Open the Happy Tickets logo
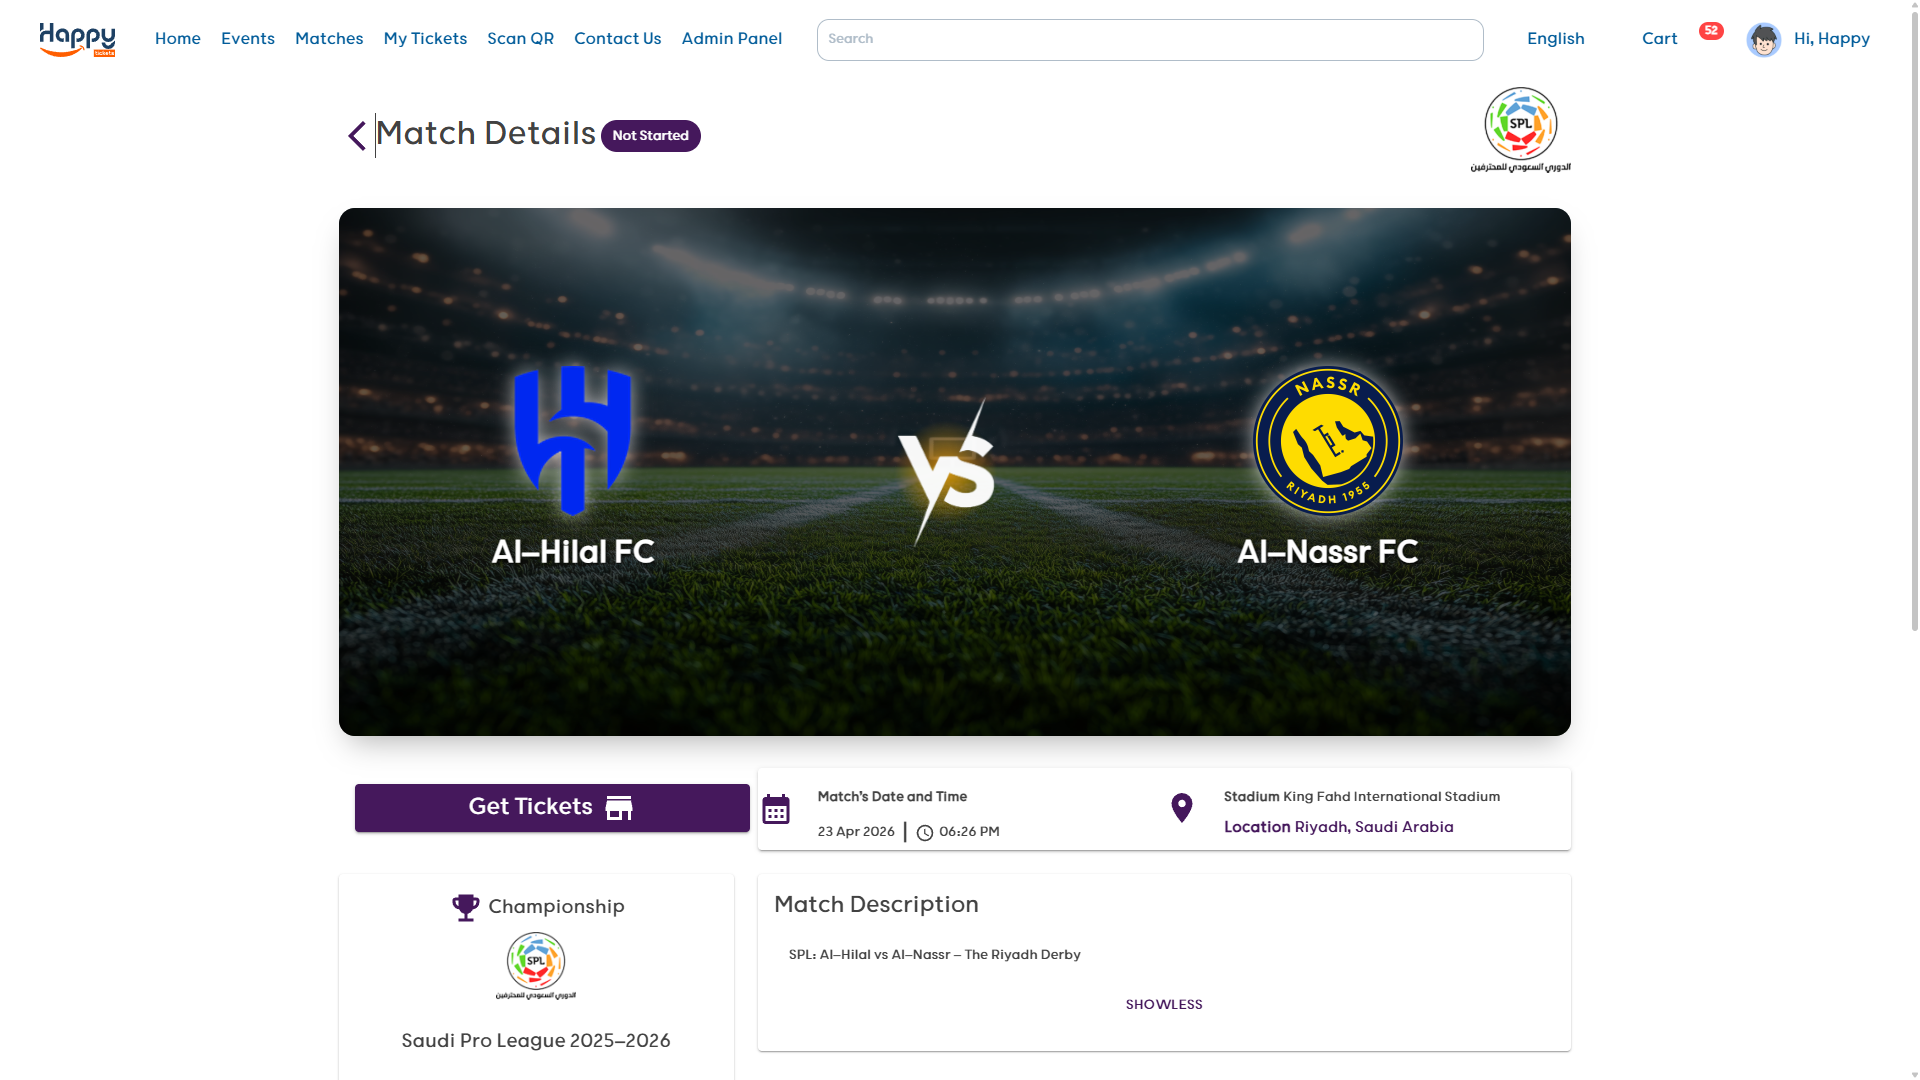The width and height of the screenshot is (1920, 1080). (x=77, y=40)
